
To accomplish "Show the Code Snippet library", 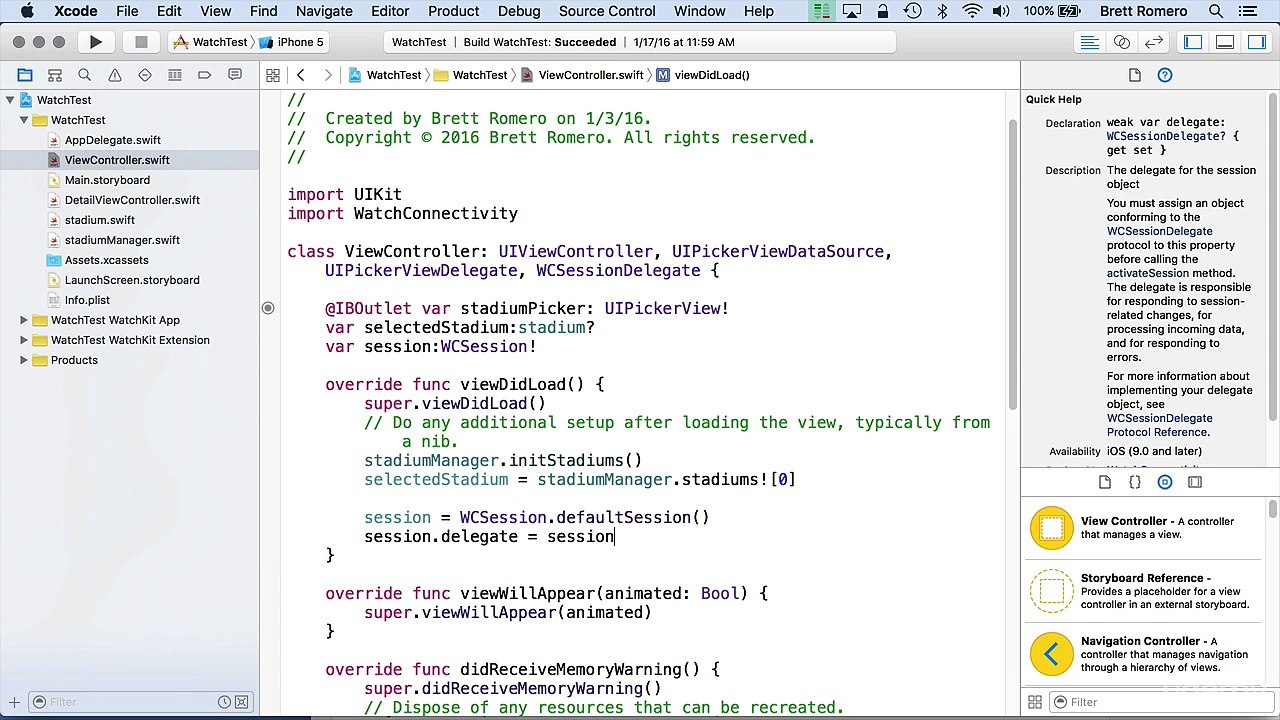I will point(1135,482).
